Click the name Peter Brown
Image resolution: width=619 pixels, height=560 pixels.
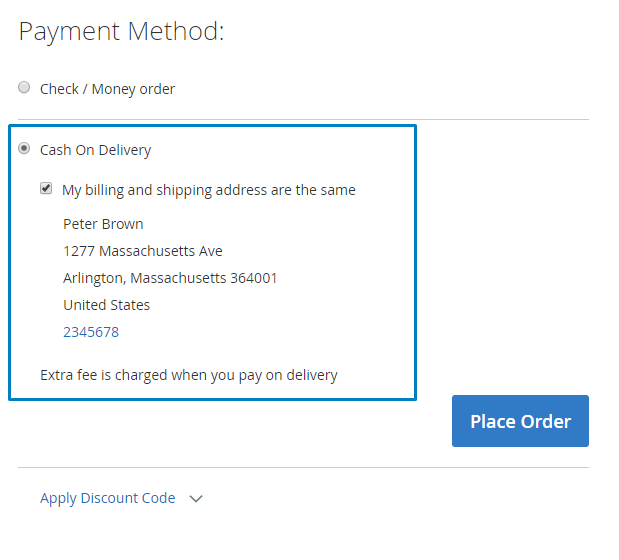click(x=103, y=224)
